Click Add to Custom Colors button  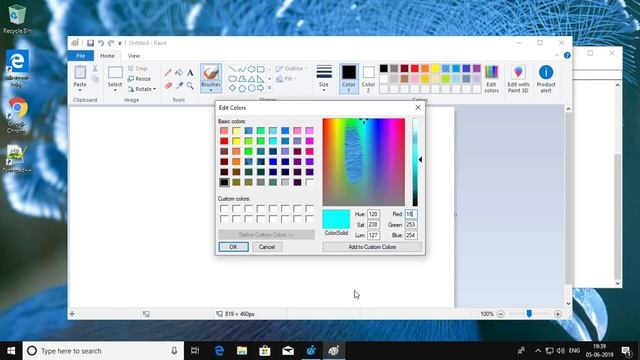(x=372, y=247)
